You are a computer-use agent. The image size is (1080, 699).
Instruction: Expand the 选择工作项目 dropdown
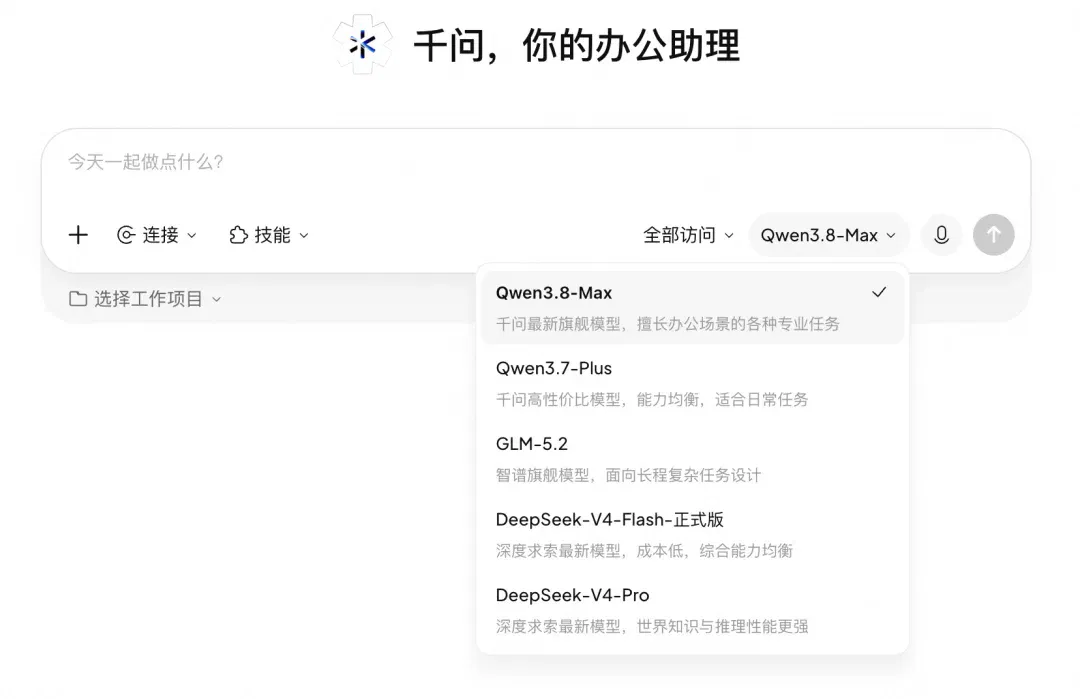(145, 299)
